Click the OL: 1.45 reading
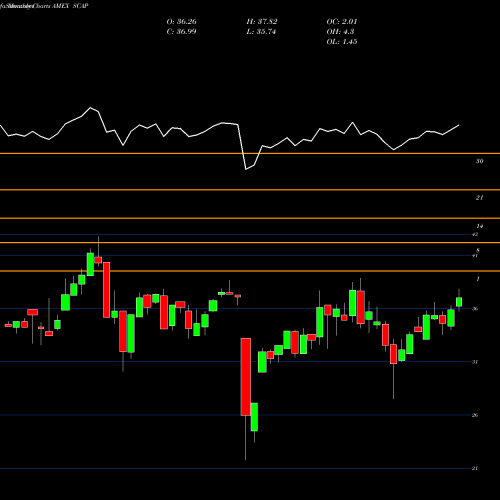The height and width of the screenshot is (500, 500). [342, 42]
